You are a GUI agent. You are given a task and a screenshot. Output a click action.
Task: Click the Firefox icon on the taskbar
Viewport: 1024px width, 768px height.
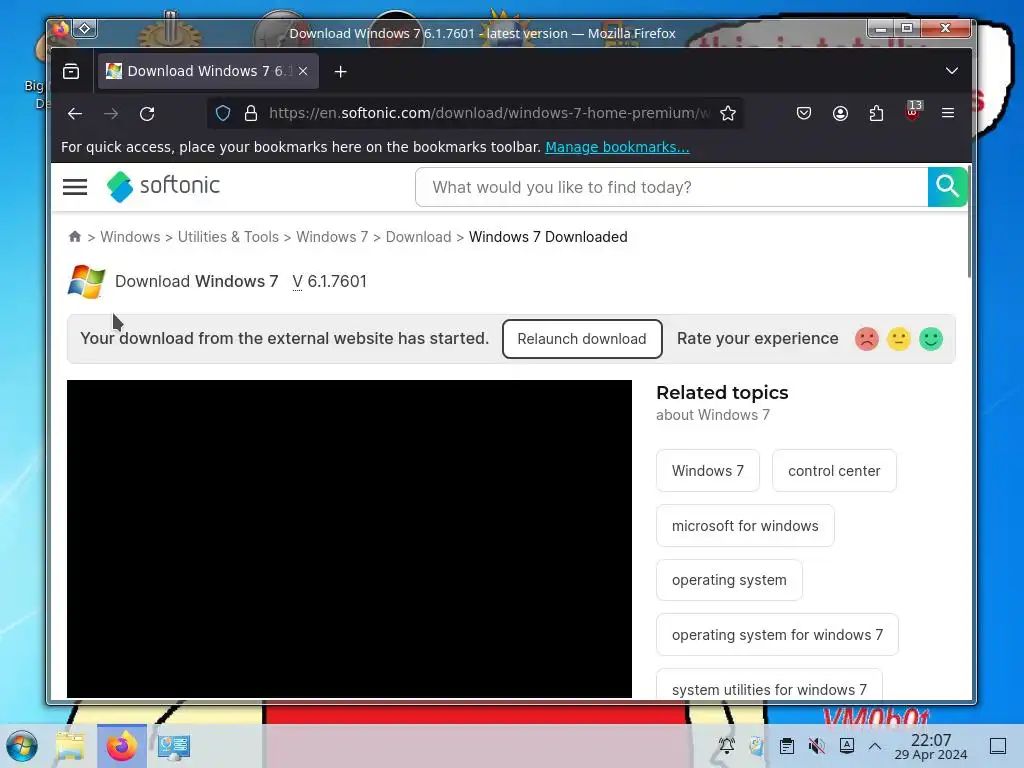121,746
